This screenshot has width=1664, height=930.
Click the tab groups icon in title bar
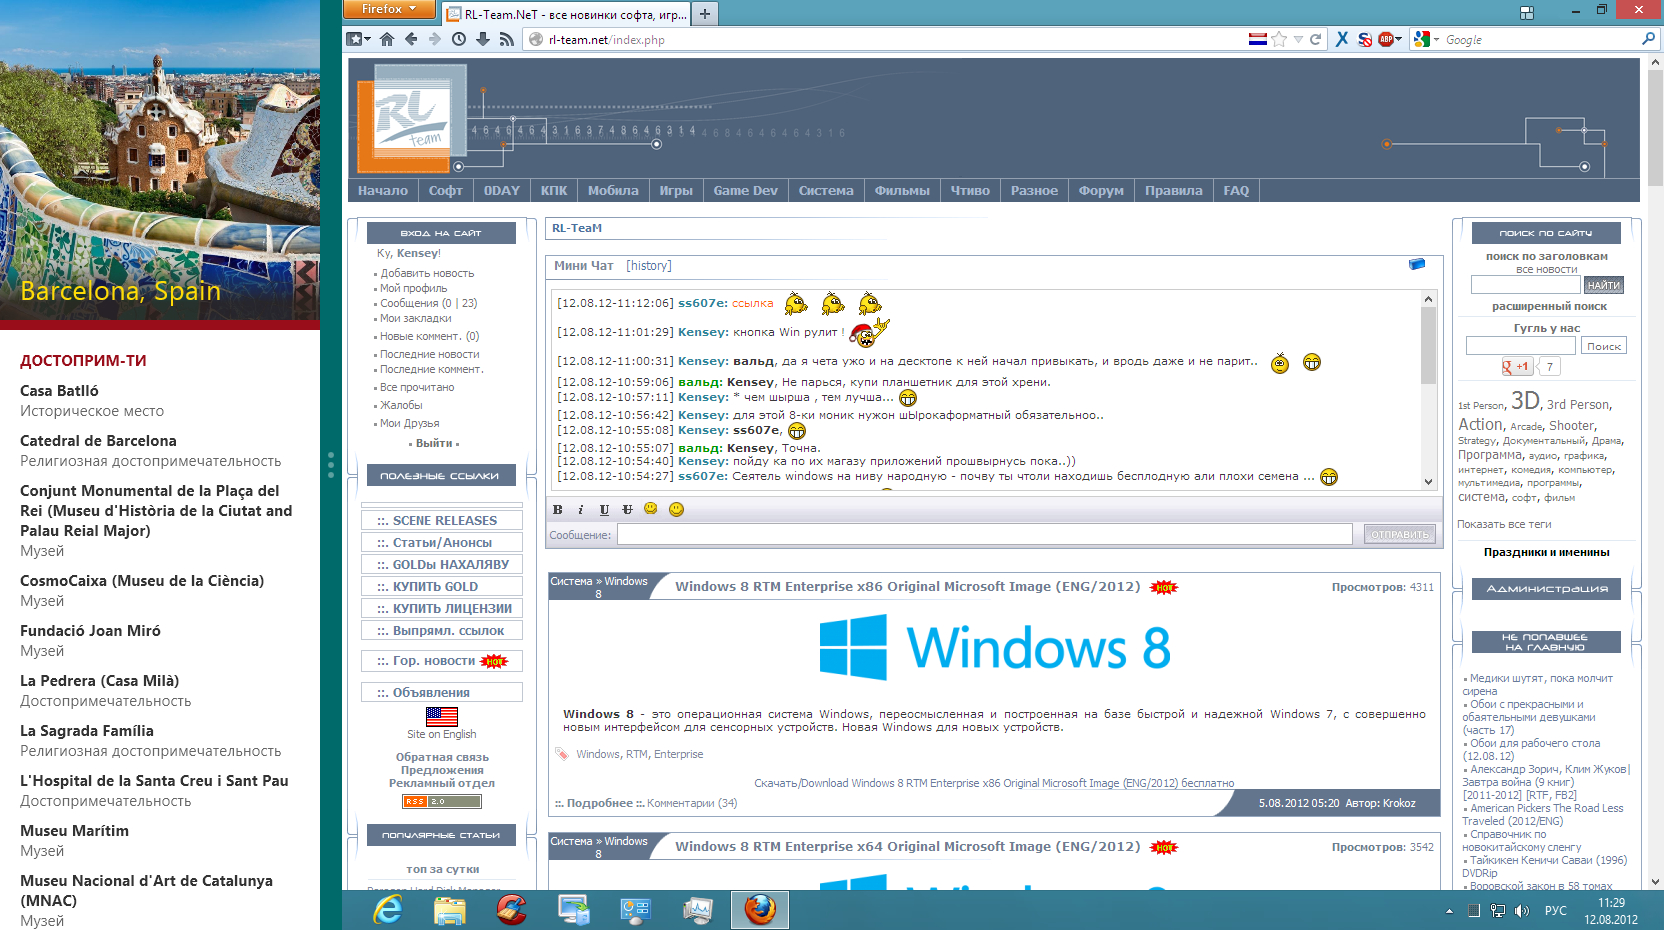[x=1527, y=12]
